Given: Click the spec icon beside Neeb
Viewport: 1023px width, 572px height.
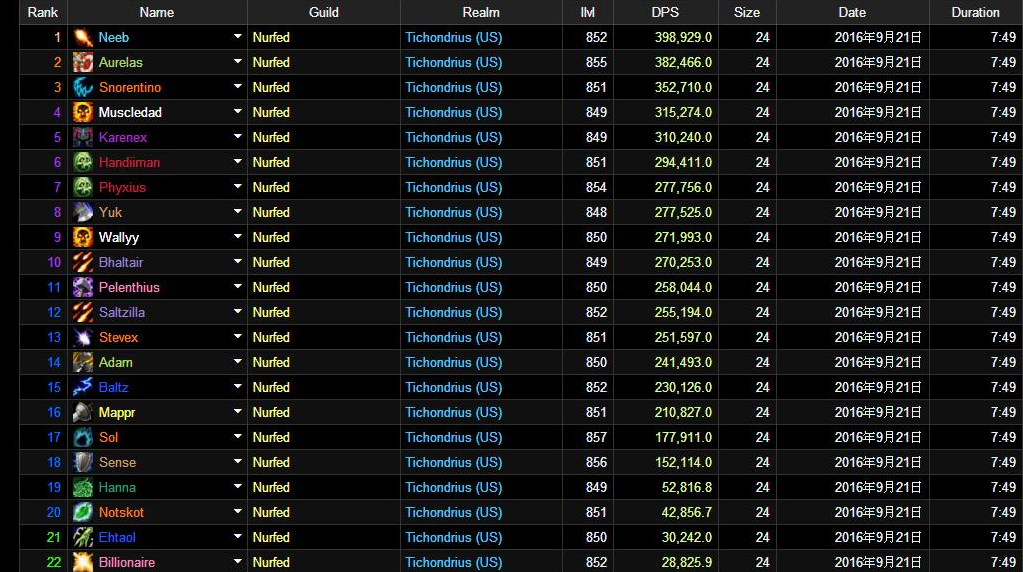Looking at the screenshot, I should (x=83, y=38).
